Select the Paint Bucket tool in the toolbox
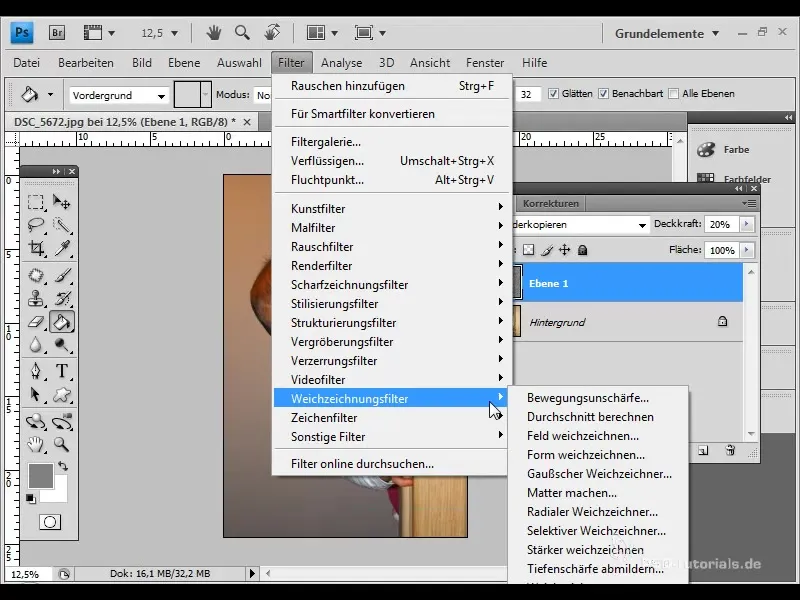This screenshot has height=600, width=800. click(62, 322)
